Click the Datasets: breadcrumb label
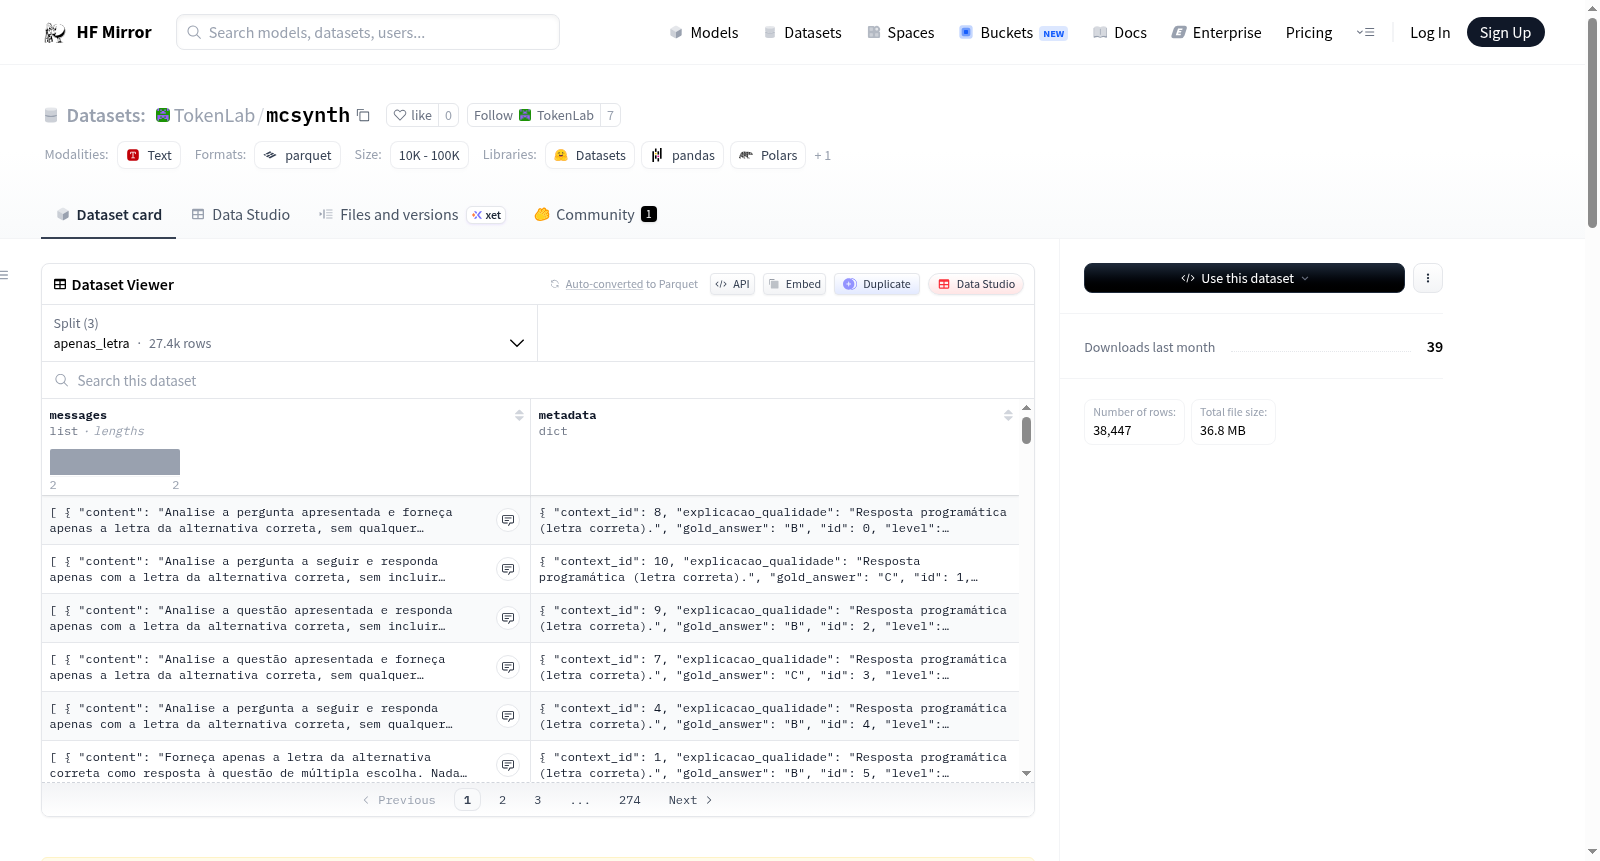Viewport: 1600px width, 861px height. pyautogui.click(x=106, y=115)
